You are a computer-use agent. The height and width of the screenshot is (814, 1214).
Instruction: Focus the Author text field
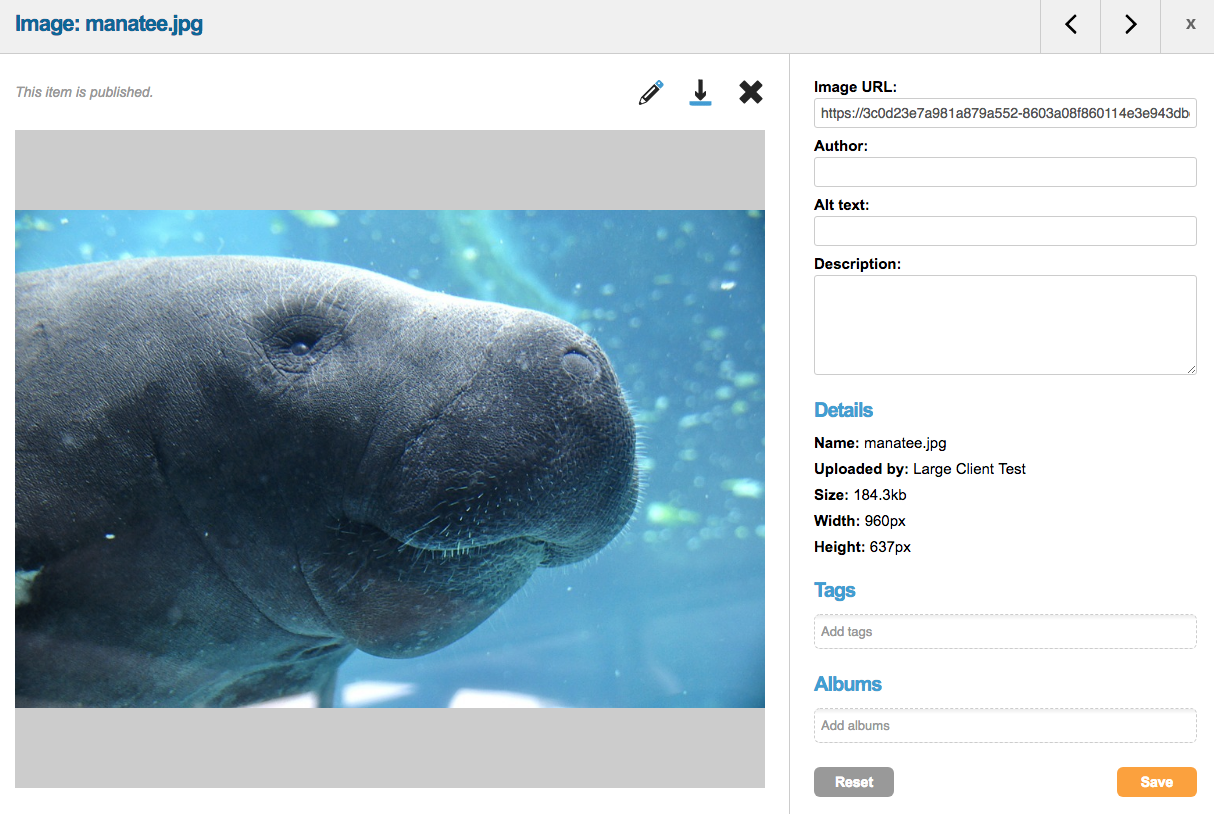point(1005,172)
